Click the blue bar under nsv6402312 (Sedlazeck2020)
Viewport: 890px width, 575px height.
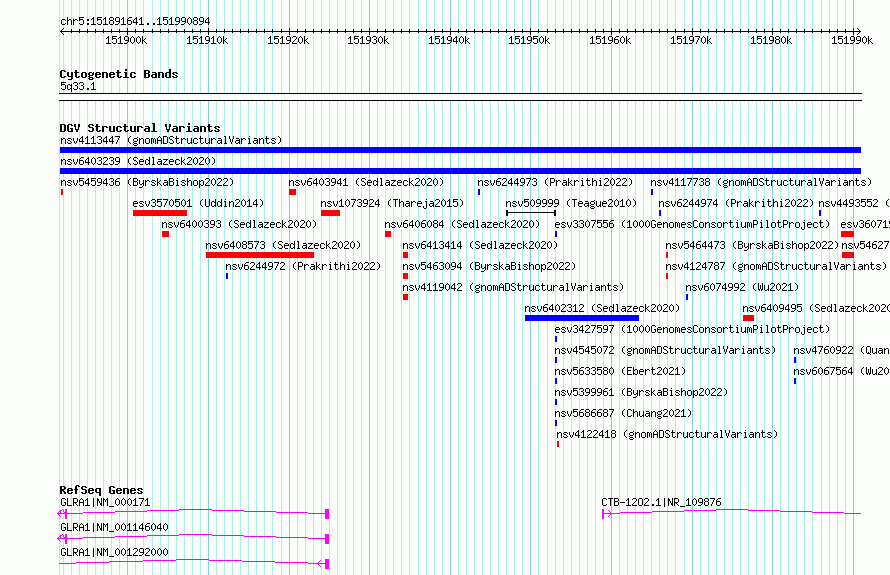pyautogui.click(x=582, y=318)
